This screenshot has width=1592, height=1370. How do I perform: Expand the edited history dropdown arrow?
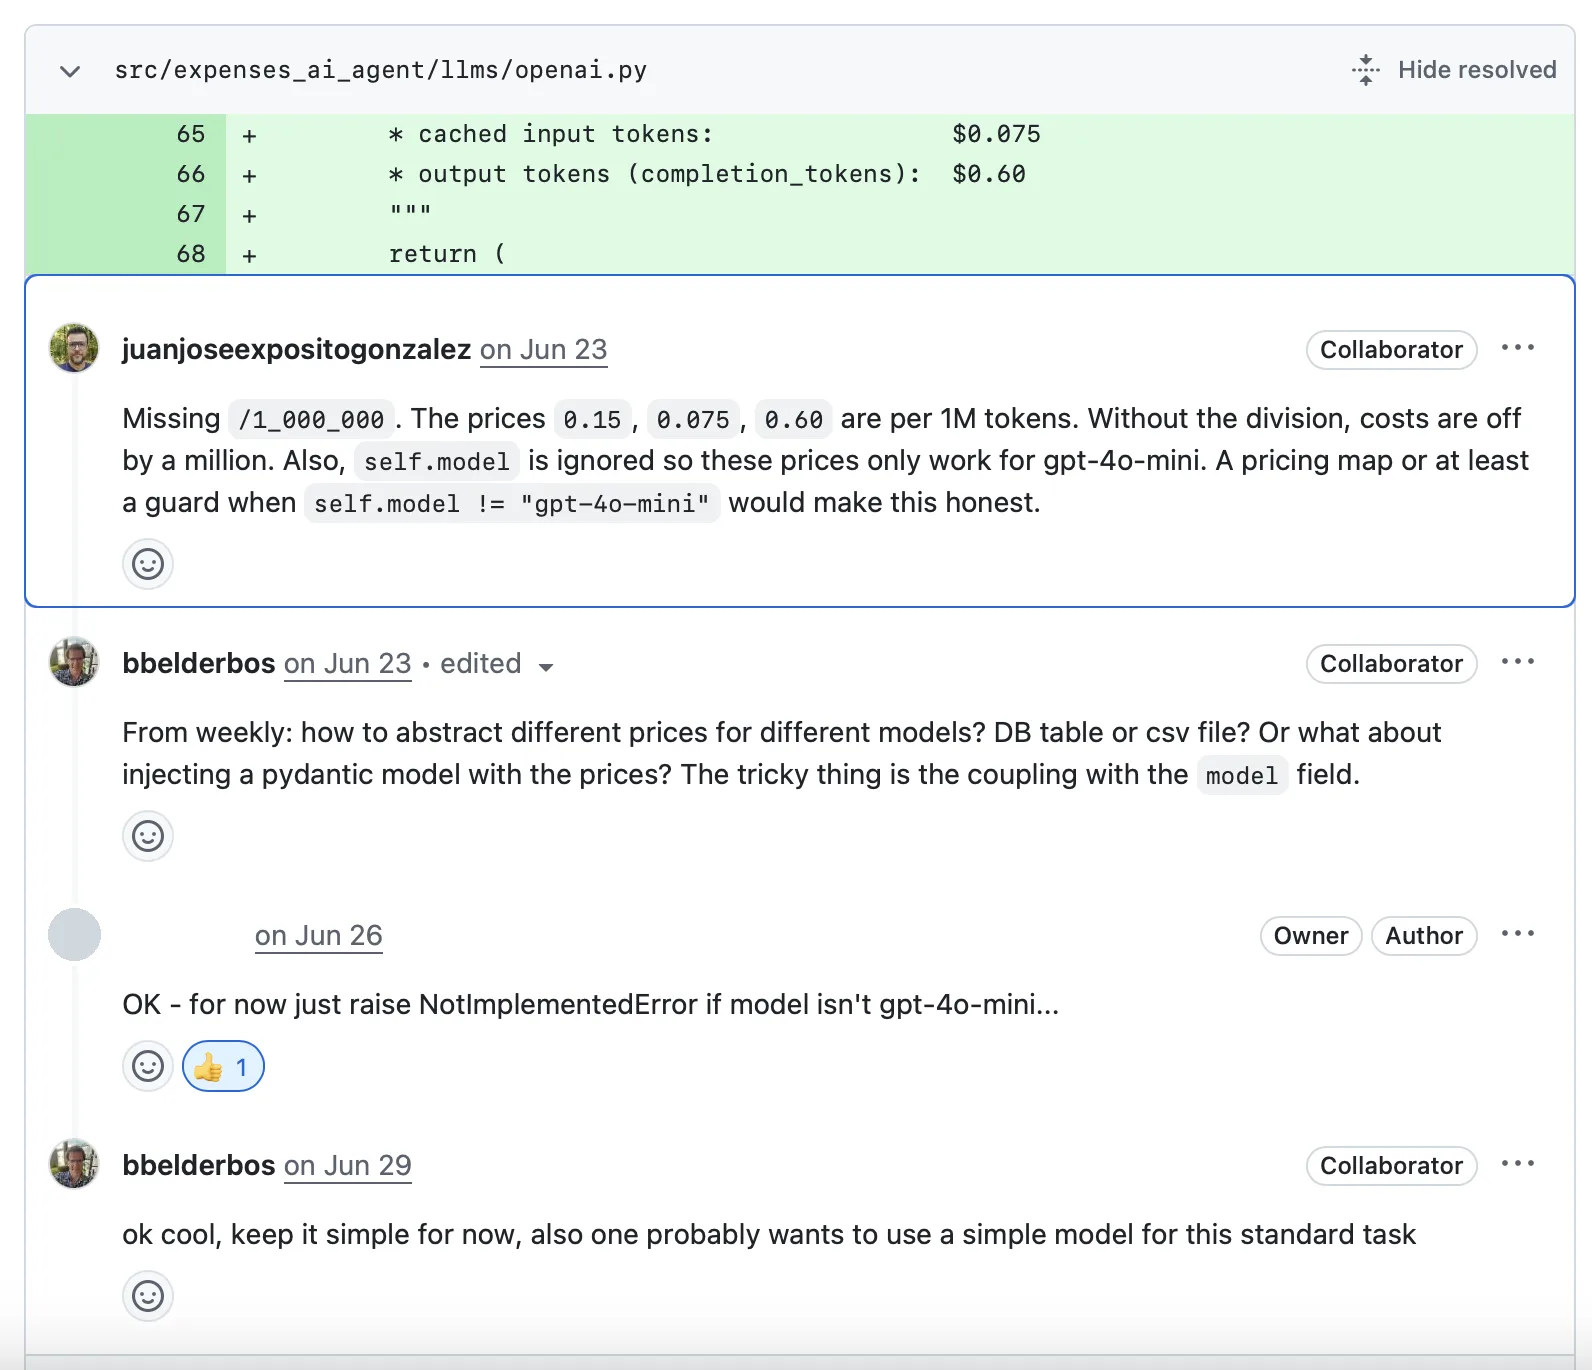(x=546, y=666)
